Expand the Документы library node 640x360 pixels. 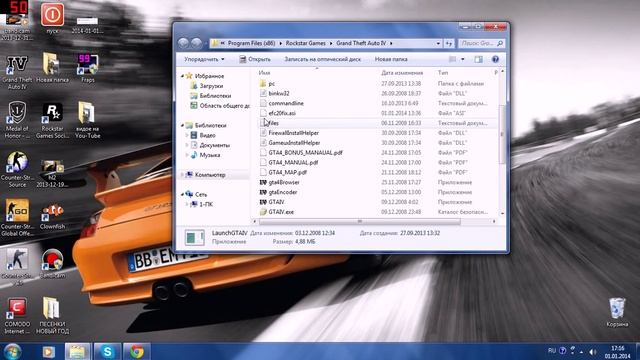point(187,145)
